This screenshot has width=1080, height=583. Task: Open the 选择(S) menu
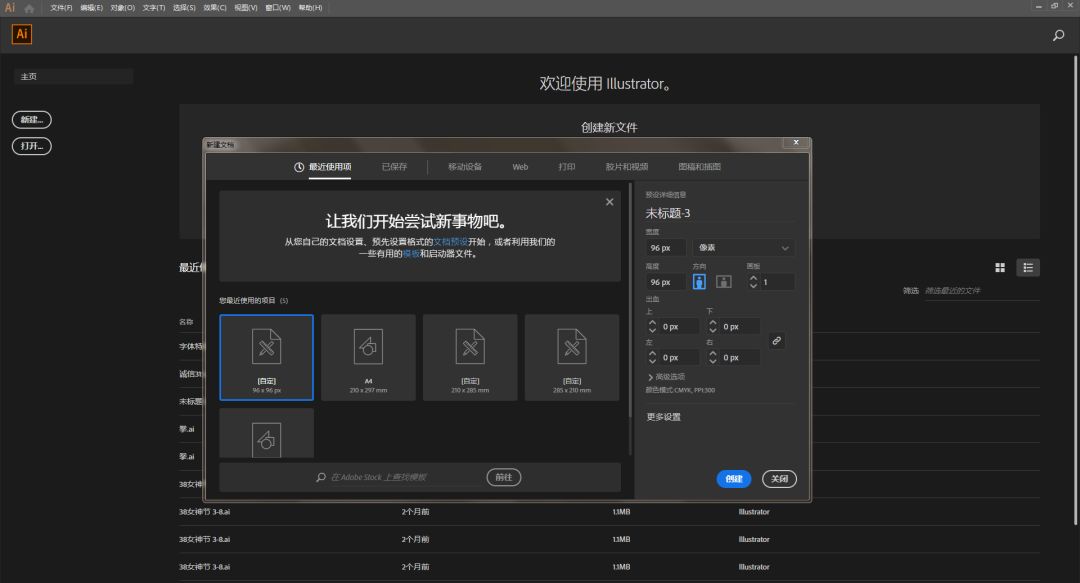184,8
